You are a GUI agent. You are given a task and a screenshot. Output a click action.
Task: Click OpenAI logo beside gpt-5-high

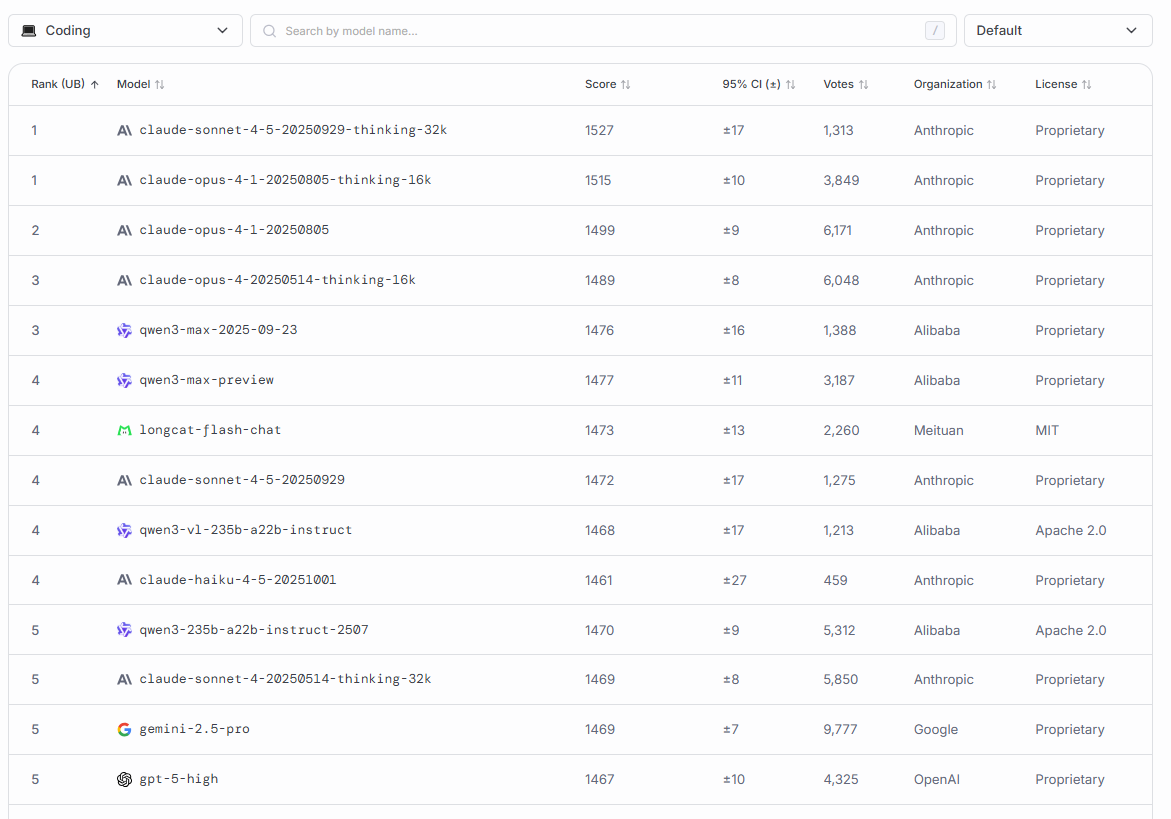point(125,779)
